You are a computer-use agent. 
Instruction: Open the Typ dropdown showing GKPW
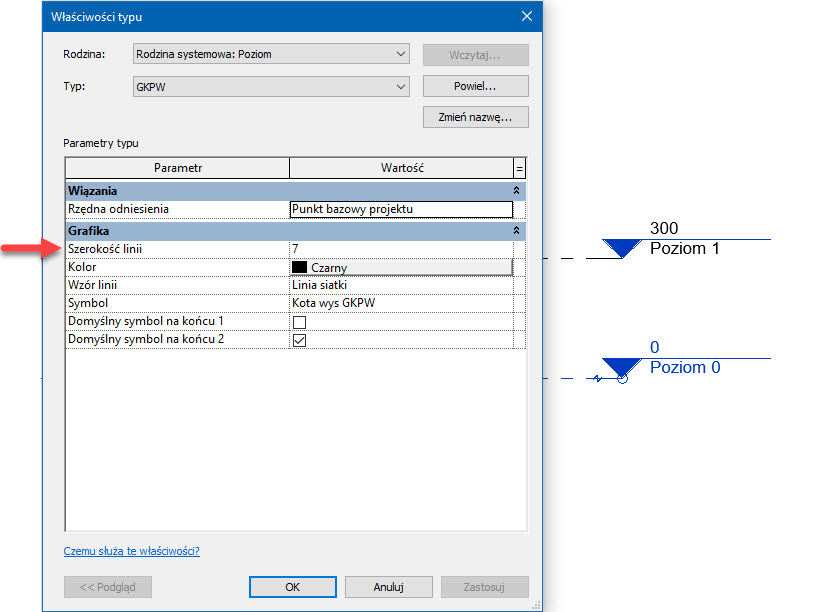point(271,86)
